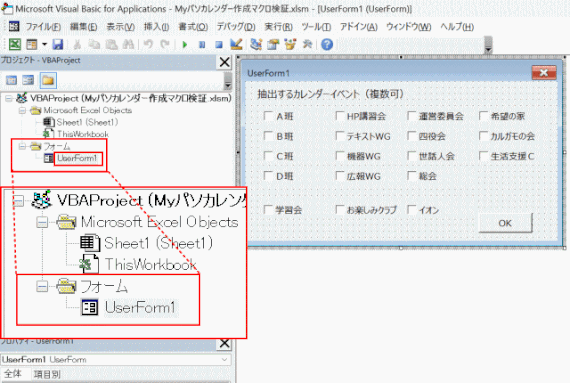This screenshot has height=383, width=570.
Task: Collapse the フォーム folder node
Action: point(23,146)
